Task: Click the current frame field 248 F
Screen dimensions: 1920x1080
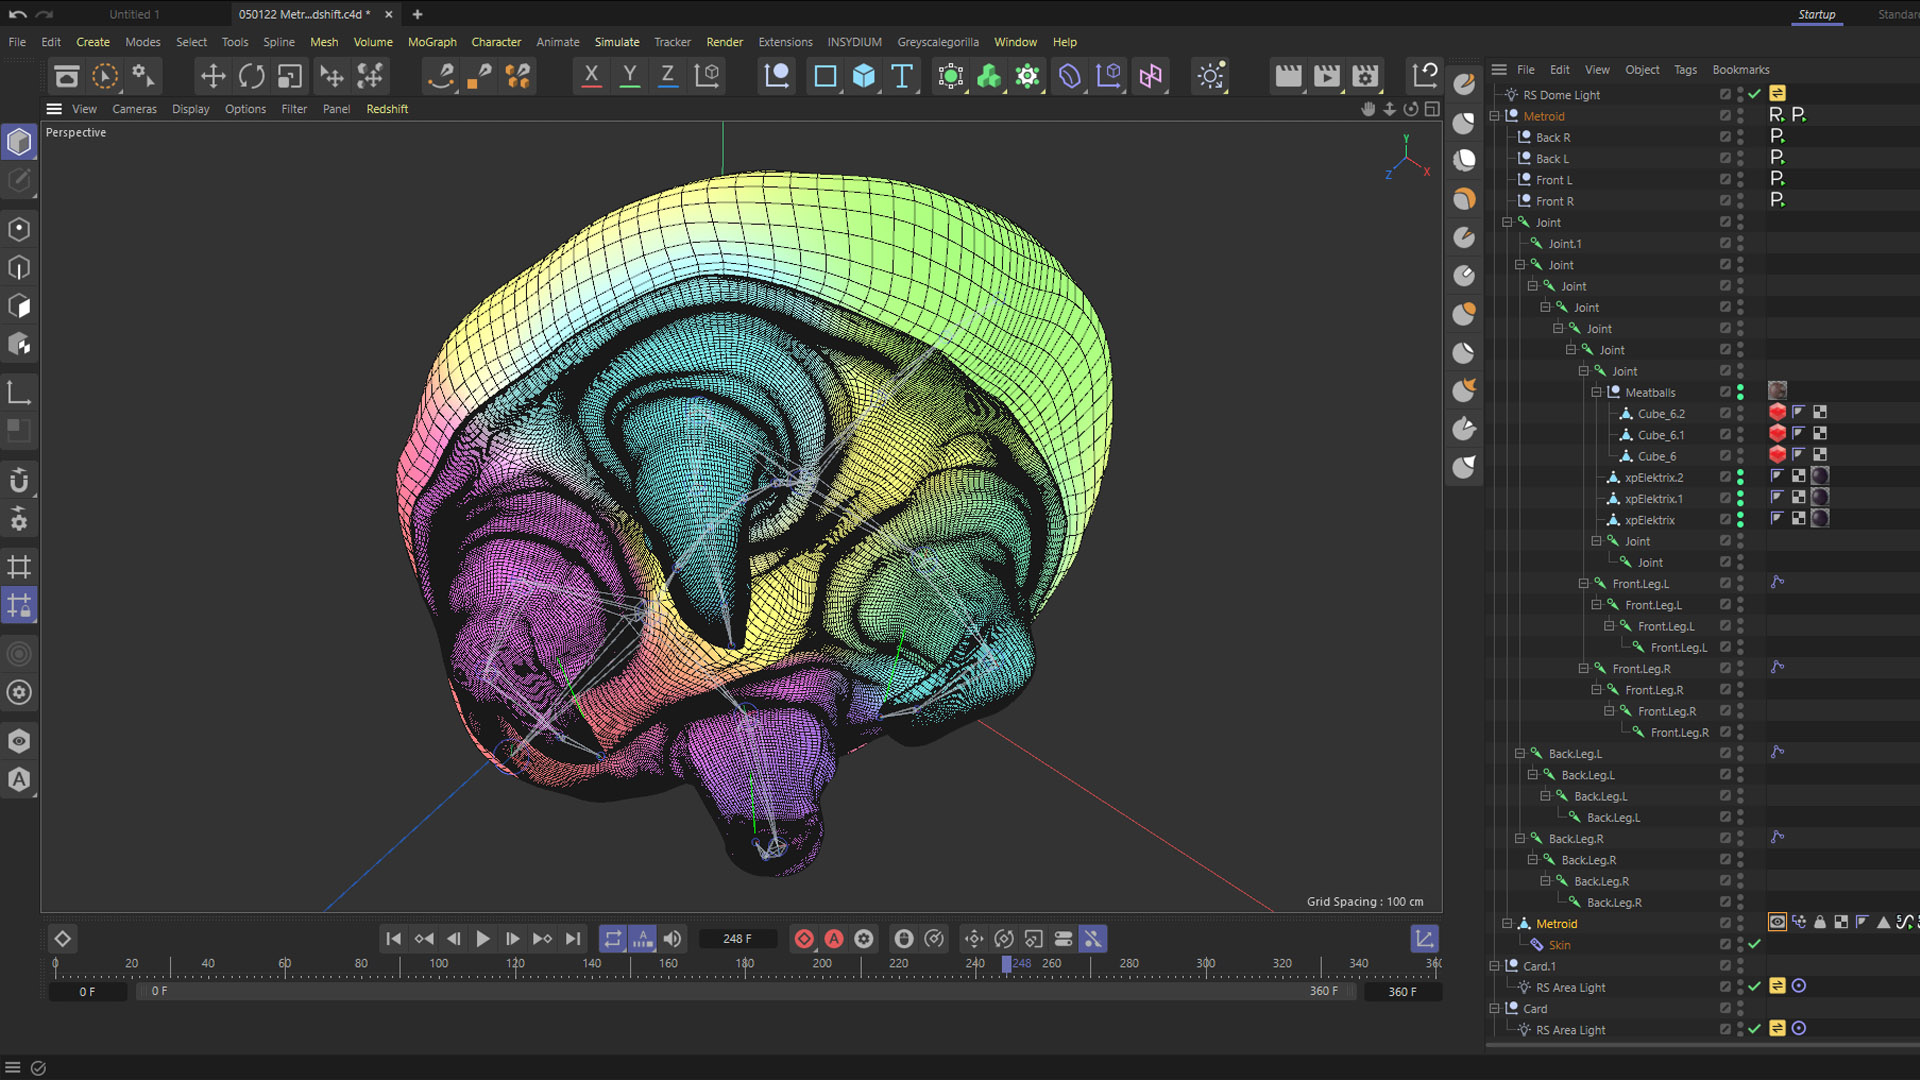Action: click(737, 939)
